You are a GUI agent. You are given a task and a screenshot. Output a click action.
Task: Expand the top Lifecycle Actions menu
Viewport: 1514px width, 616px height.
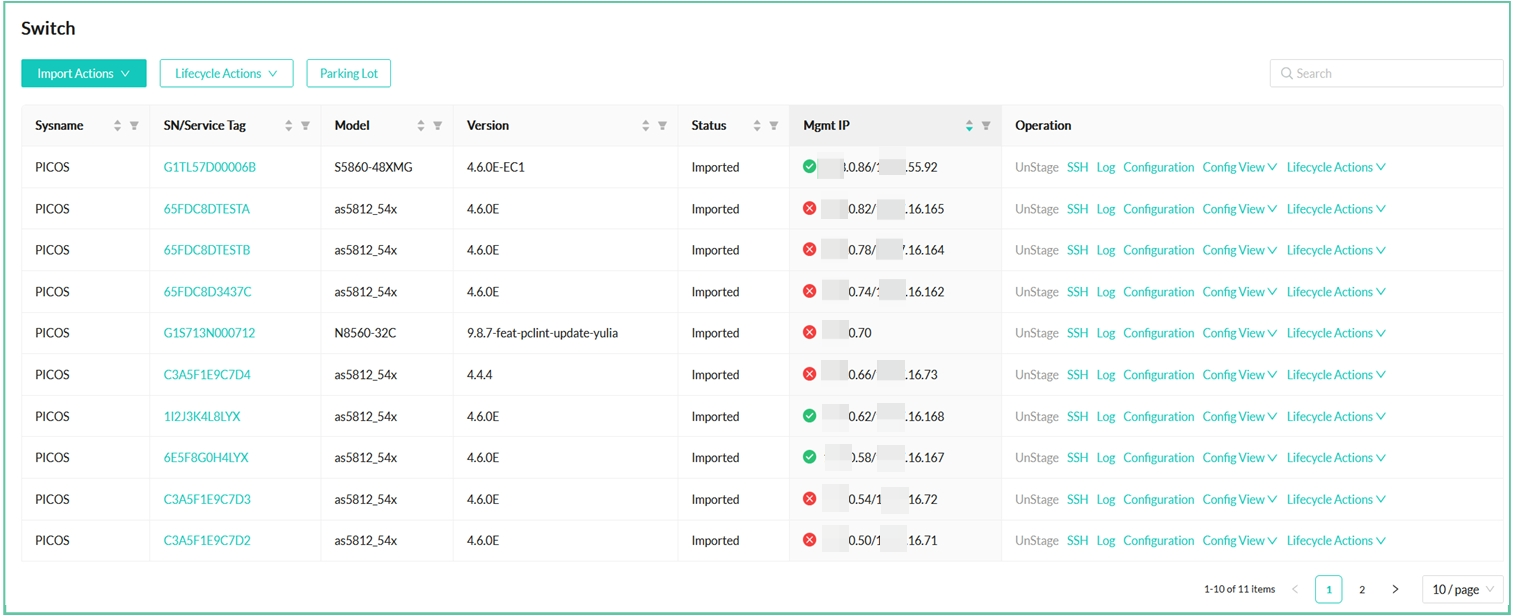tap(226, 73)
